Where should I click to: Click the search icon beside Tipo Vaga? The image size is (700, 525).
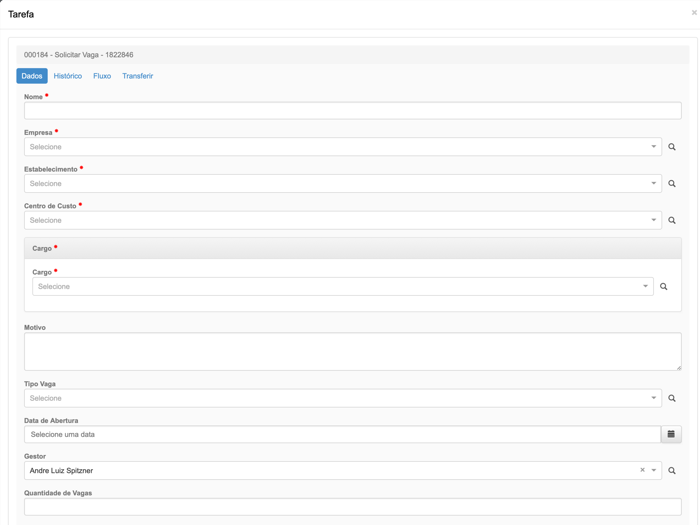click(x=671, y=398)
